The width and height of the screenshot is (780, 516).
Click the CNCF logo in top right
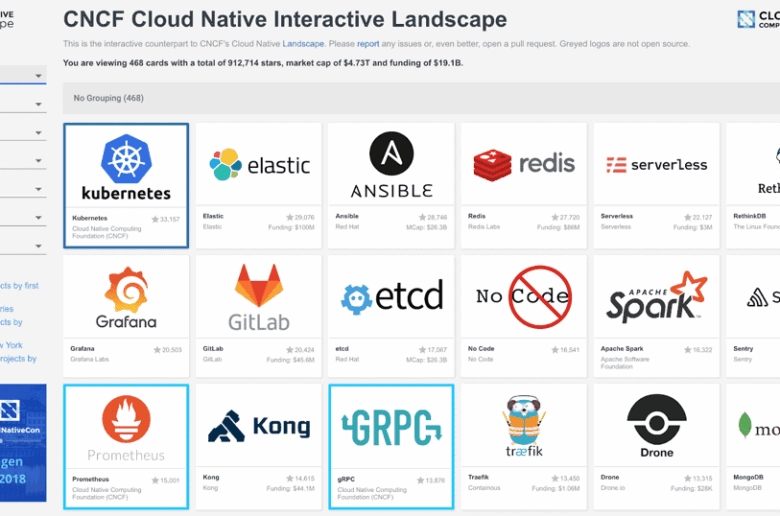758,19
